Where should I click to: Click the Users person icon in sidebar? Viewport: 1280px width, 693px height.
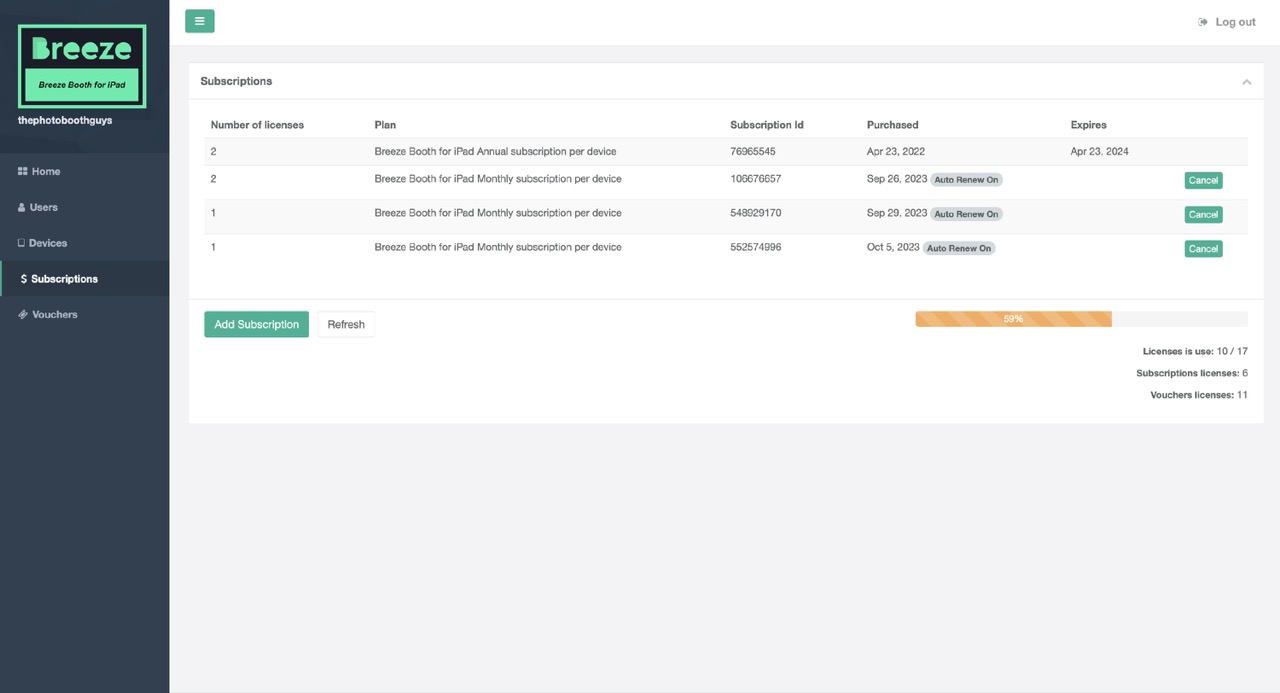22,208
